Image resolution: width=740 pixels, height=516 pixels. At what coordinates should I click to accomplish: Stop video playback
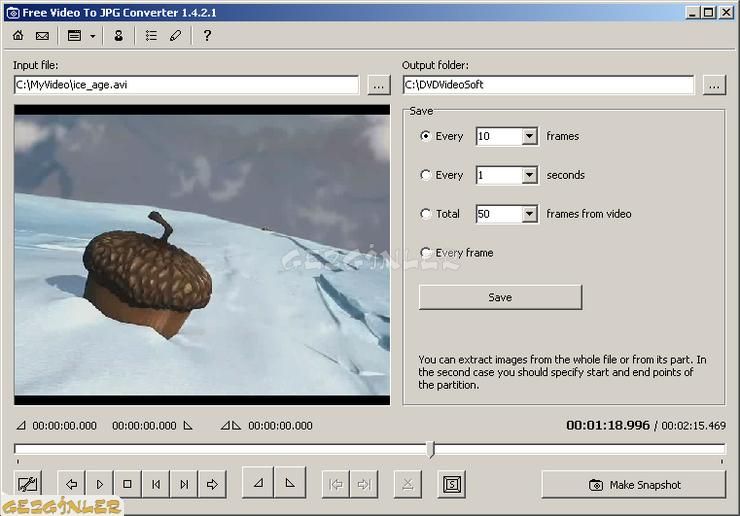127,484
